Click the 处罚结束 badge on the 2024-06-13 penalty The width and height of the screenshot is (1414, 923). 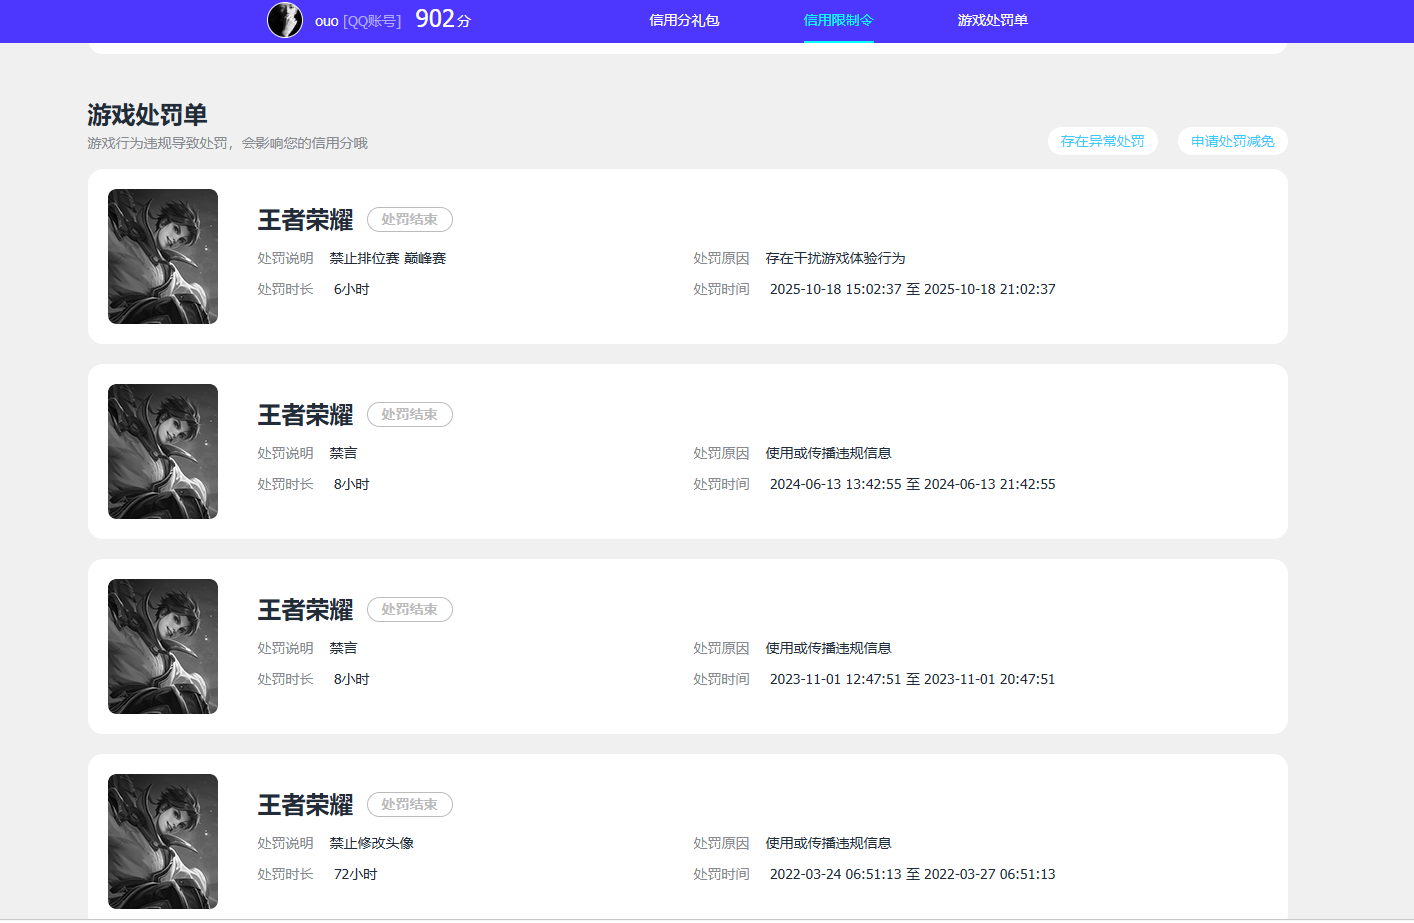click(410, 414)
